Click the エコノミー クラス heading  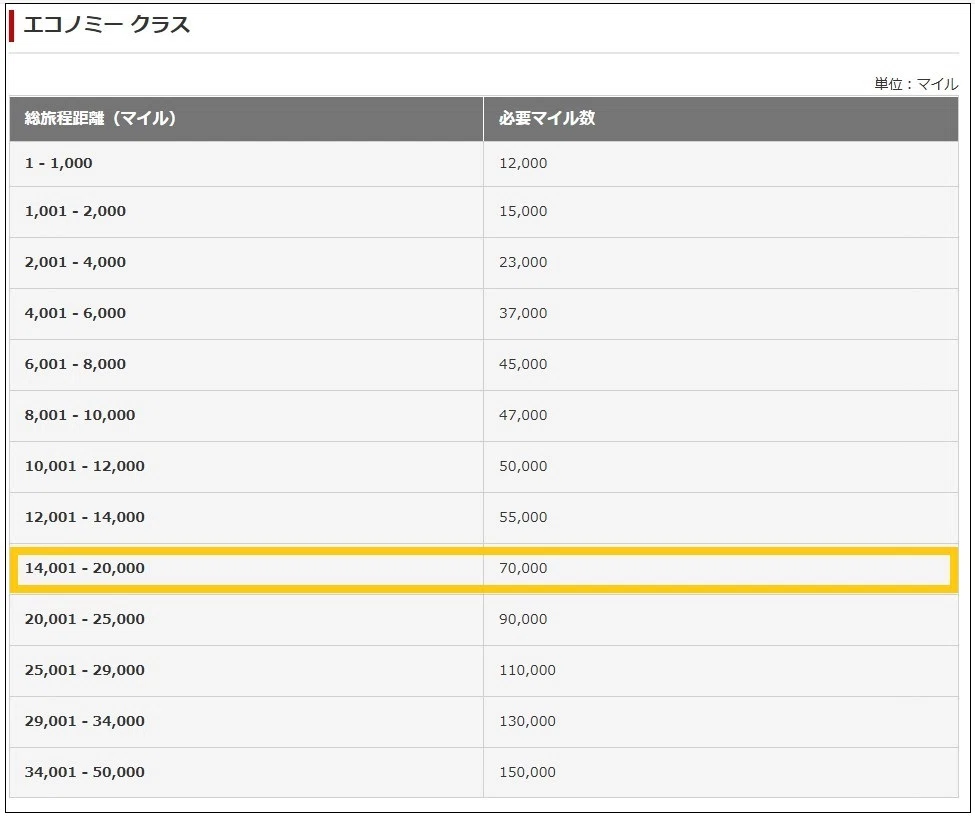[x=106, y=25]
